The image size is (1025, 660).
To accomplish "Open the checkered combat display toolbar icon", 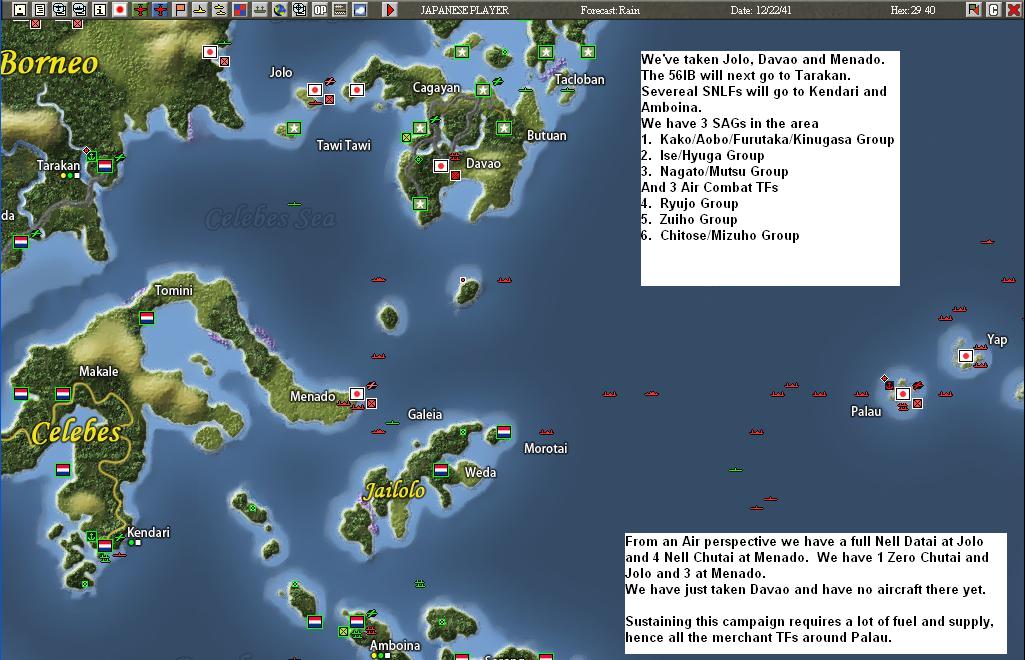I will click(238, 8).
